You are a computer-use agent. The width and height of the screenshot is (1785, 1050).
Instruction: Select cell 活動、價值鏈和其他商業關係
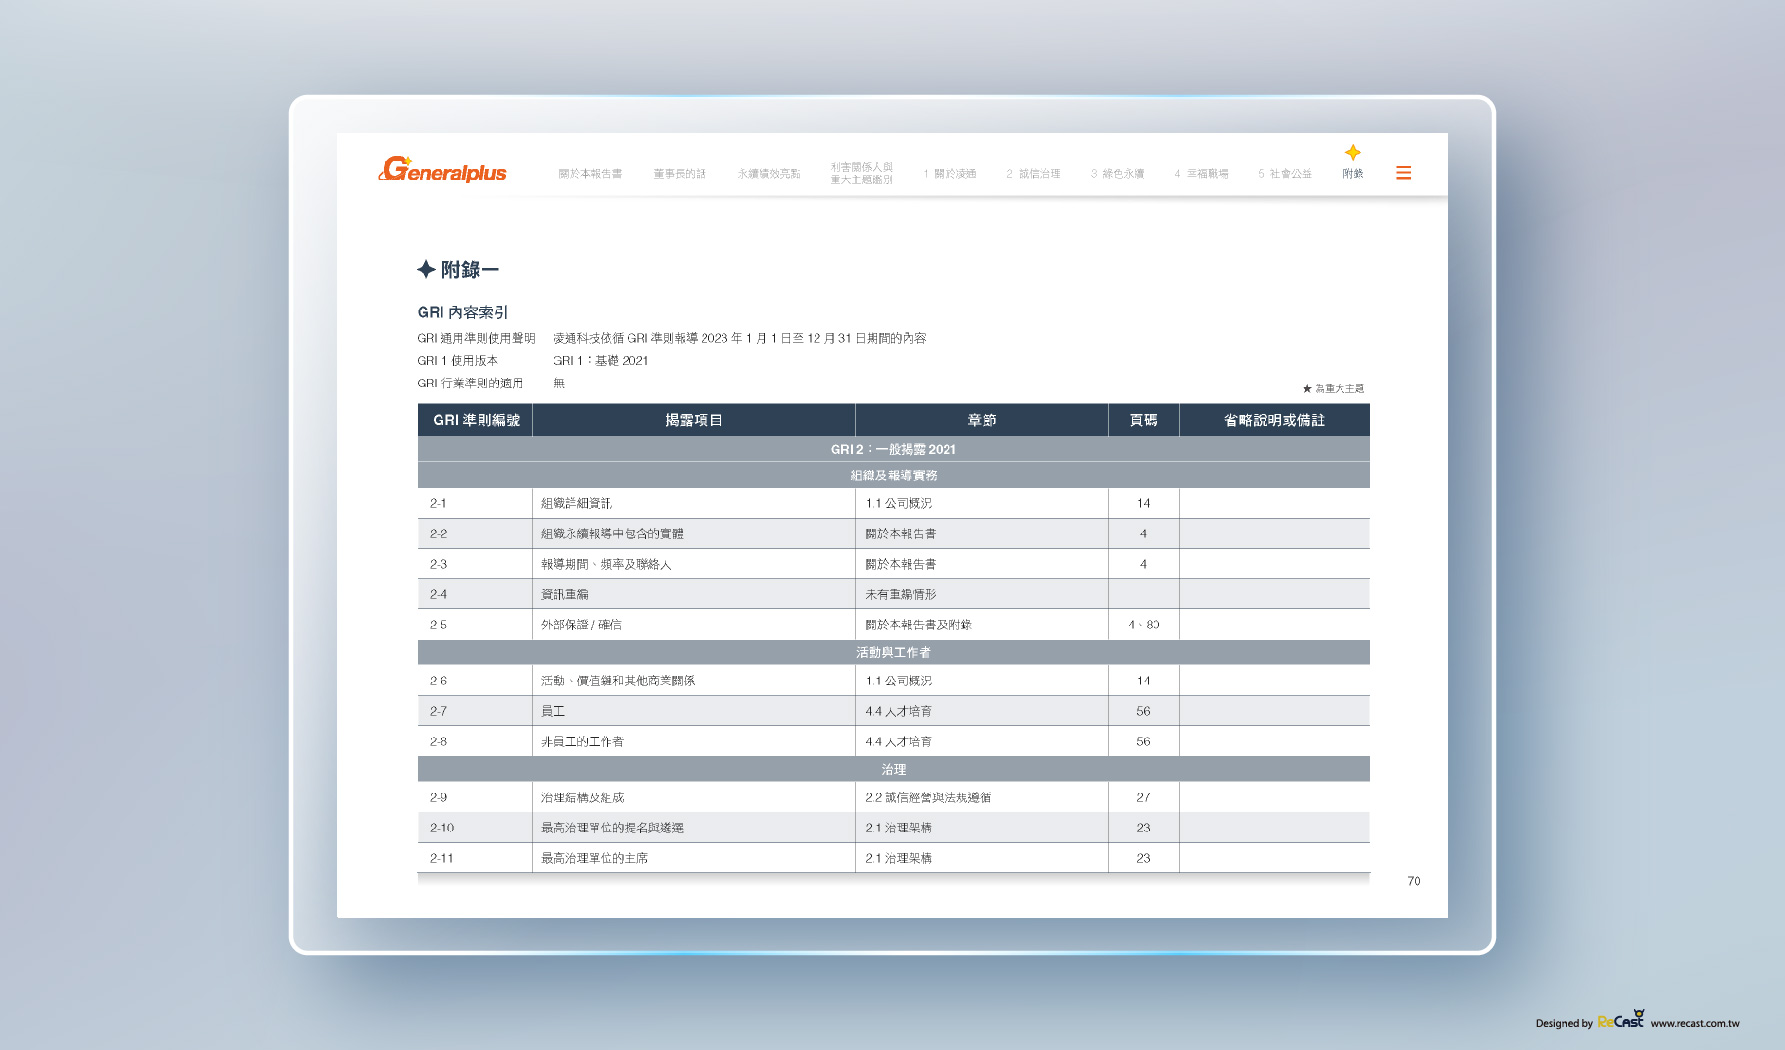click(x=694, y=680)
